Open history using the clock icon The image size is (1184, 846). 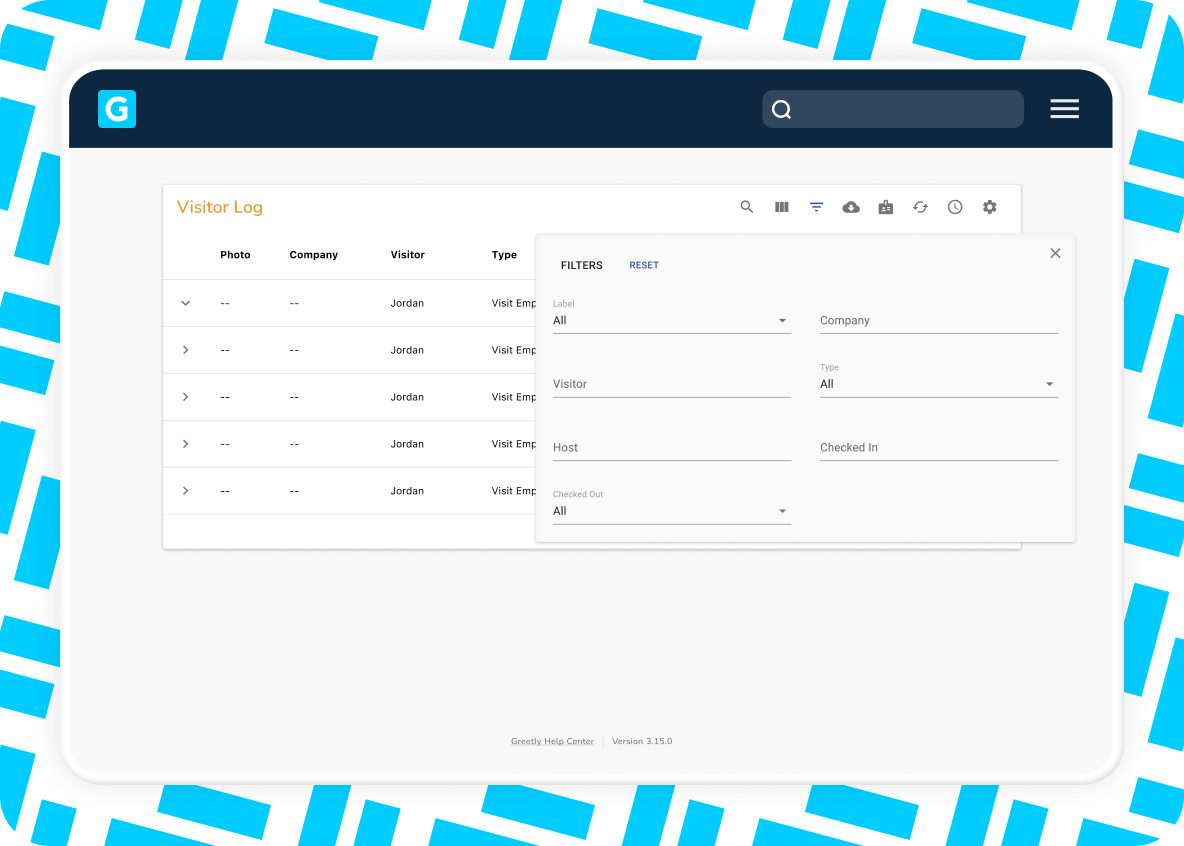(955, 207)
